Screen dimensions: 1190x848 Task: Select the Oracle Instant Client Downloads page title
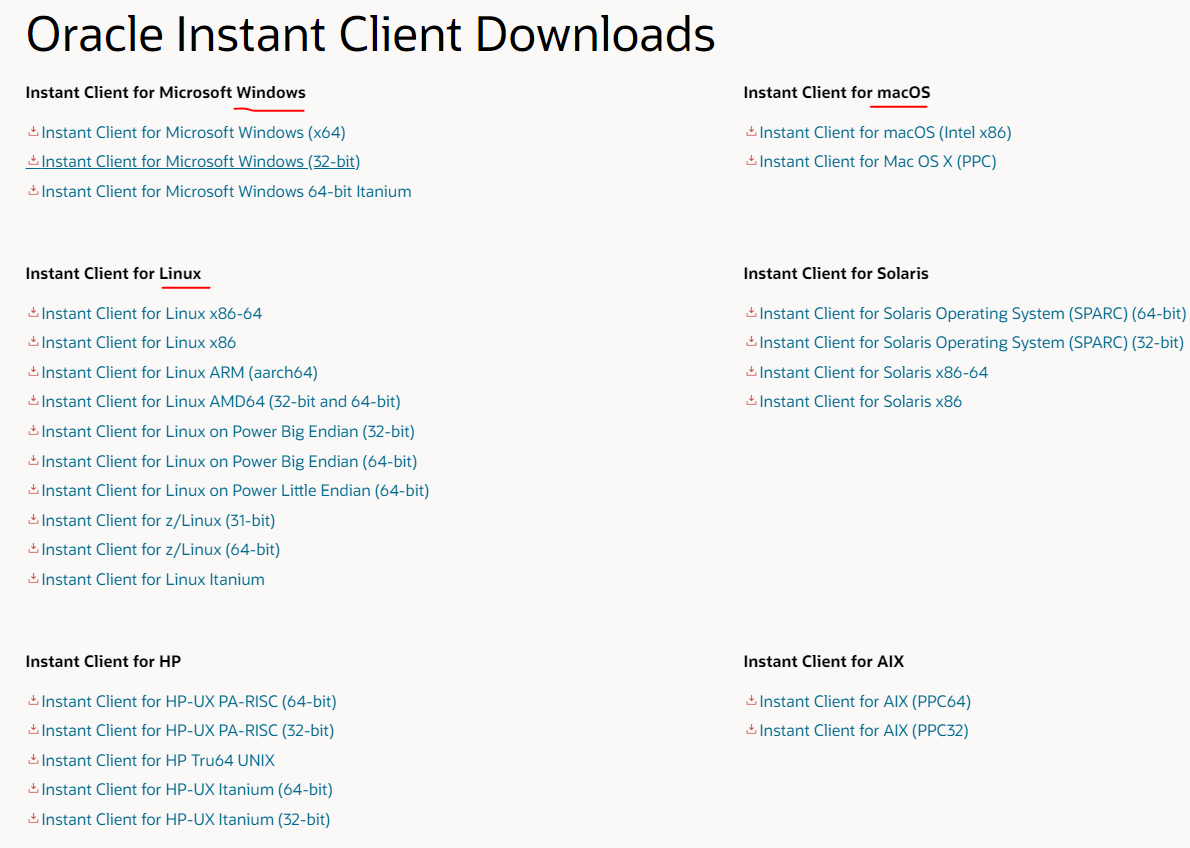point(370,34)
